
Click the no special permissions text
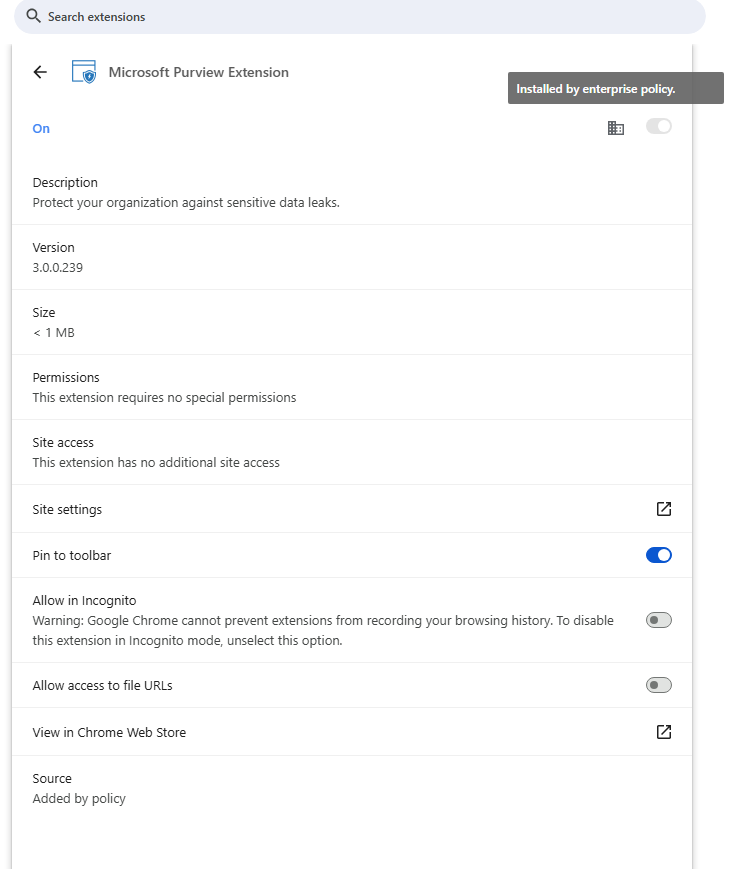[164, 398]
